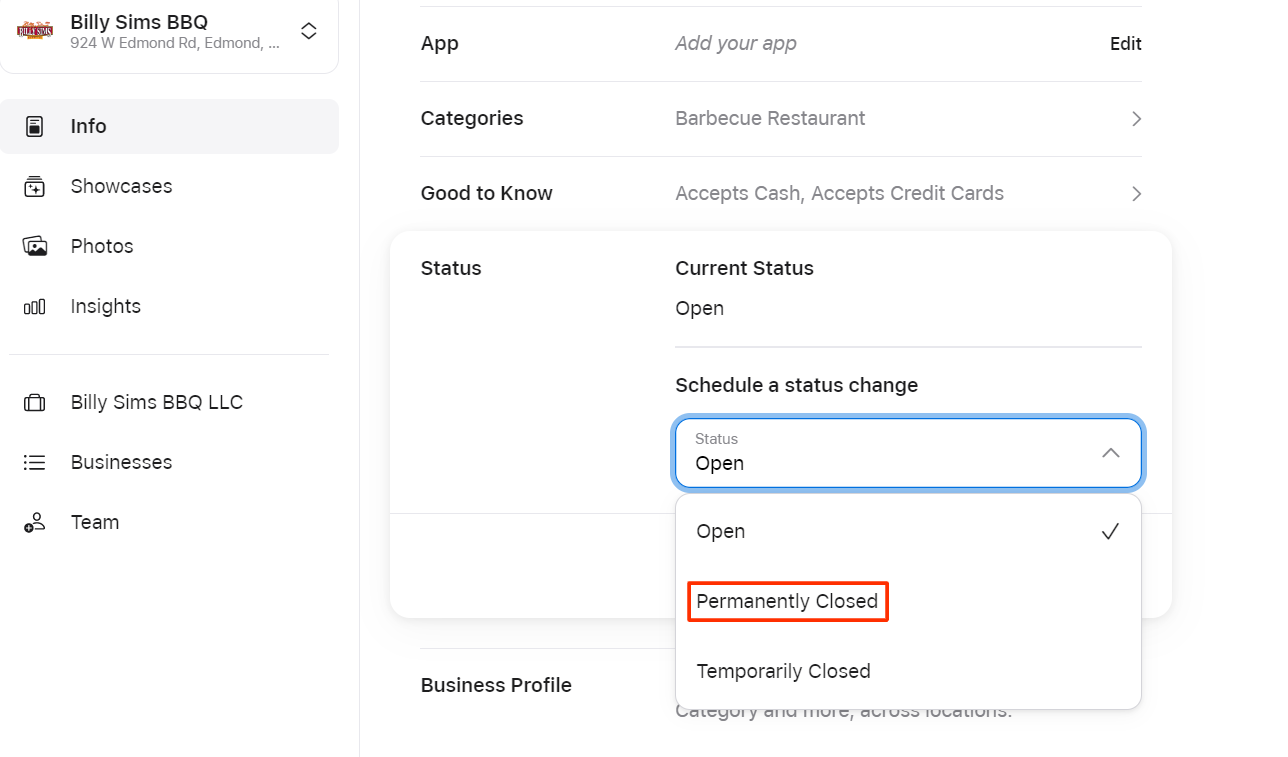Click the Billy Sims BBQ LLC briefcase icon
The width and height of the screenshot is (1288, 757).
35,403
